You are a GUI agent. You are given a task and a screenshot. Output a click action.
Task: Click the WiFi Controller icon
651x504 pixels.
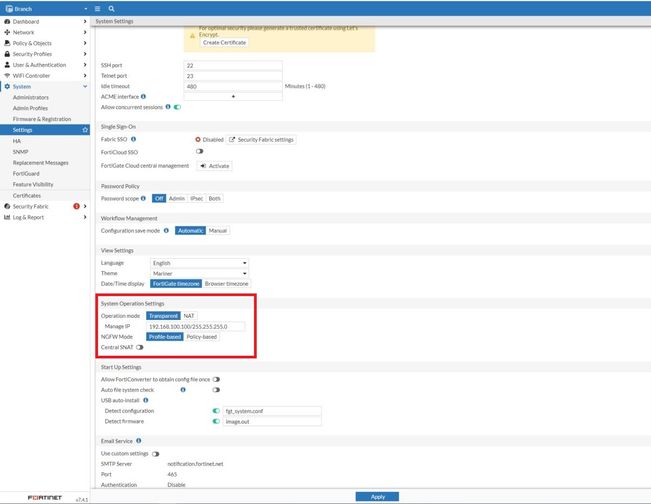[x=7, y=76]
